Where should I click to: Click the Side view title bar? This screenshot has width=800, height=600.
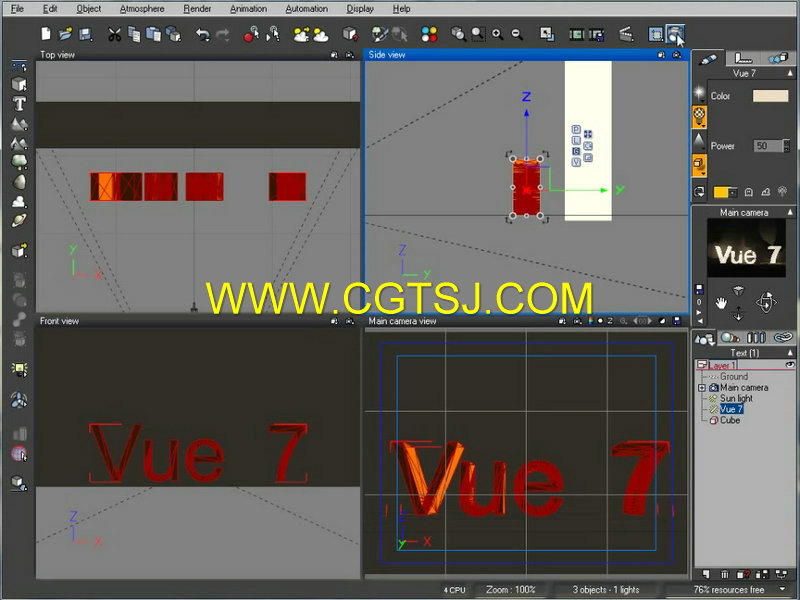coord(527,55)
